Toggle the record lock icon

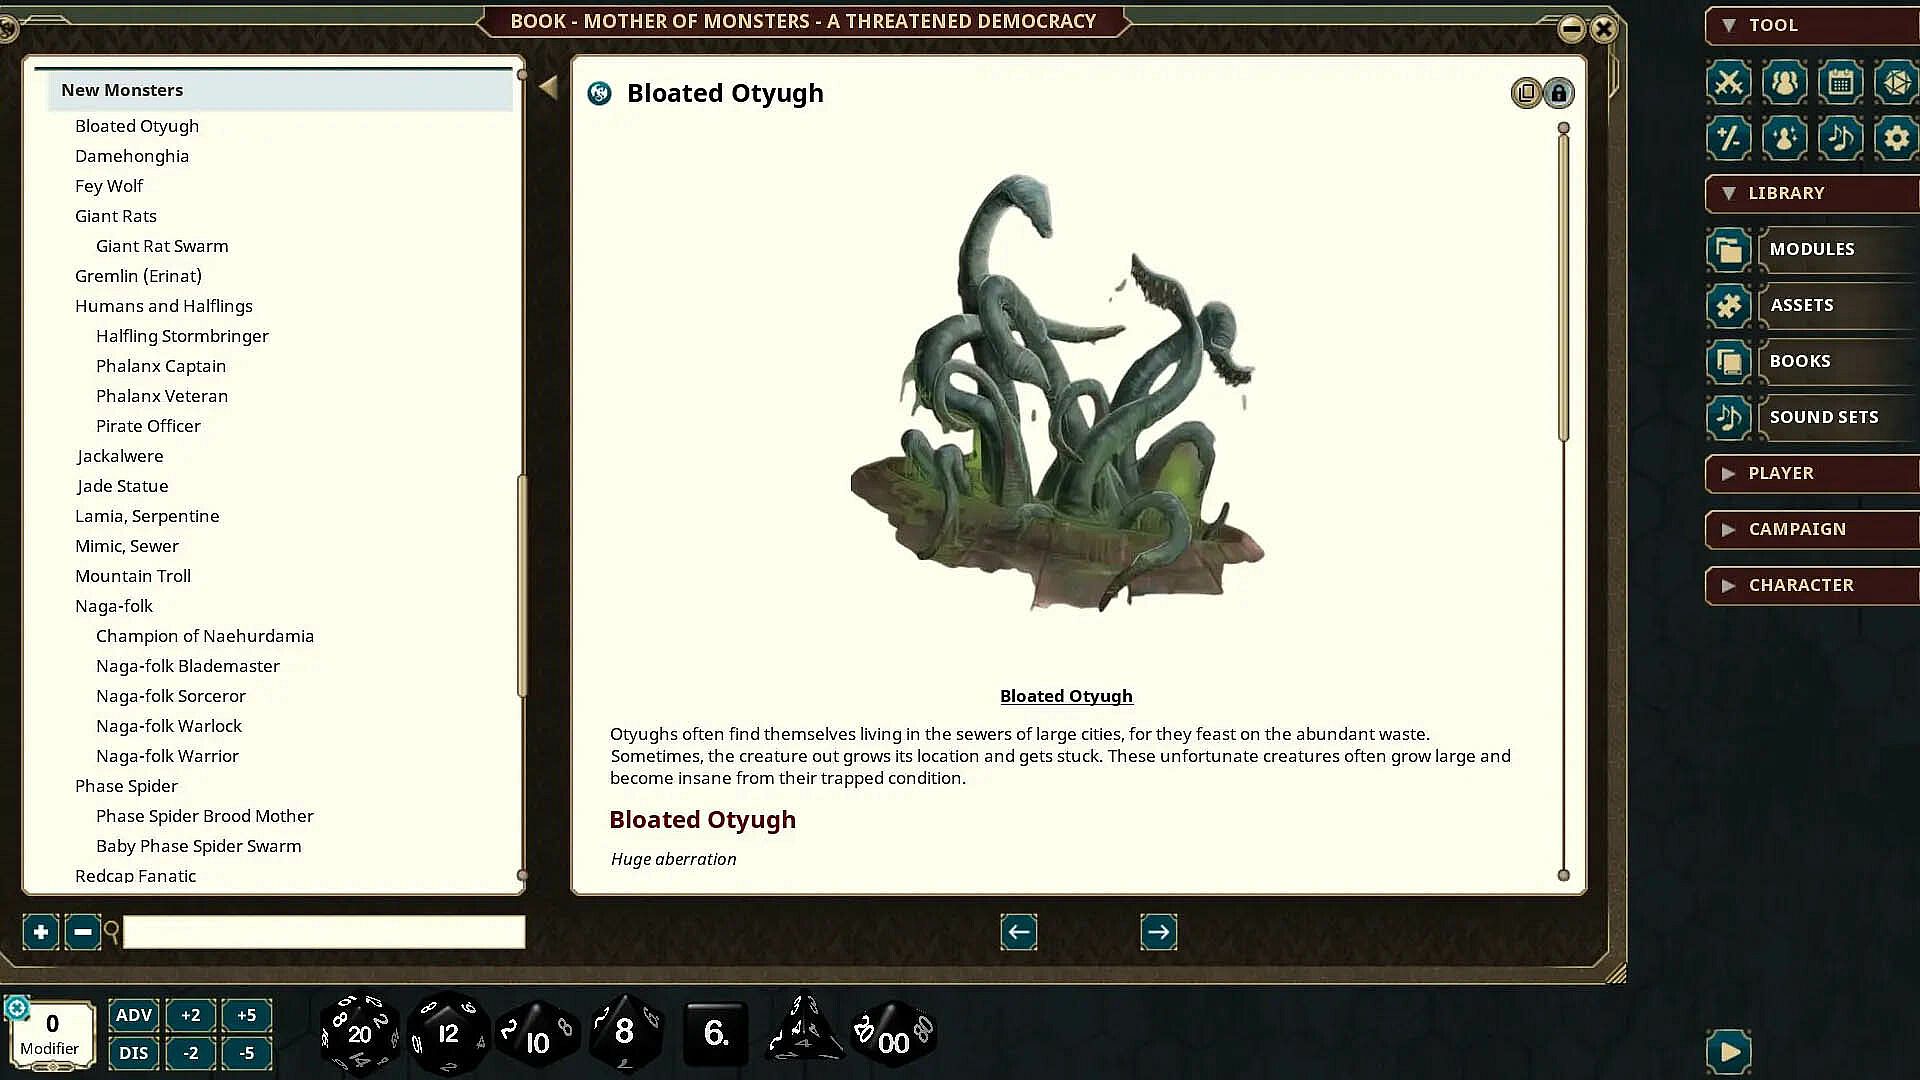click(1558, 93)
